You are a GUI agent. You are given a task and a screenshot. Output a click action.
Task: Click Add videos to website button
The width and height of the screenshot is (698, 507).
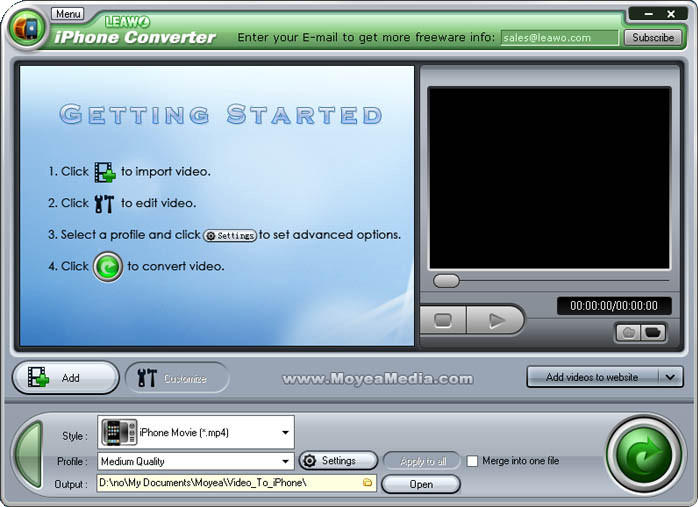coord(592,377)
